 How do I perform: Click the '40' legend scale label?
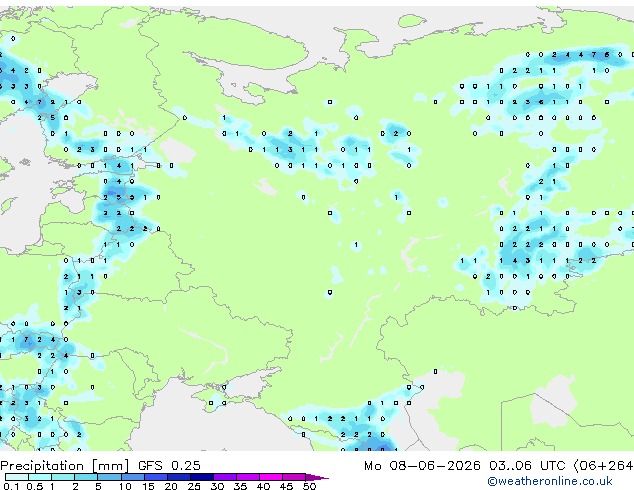(x=263, y=486)
